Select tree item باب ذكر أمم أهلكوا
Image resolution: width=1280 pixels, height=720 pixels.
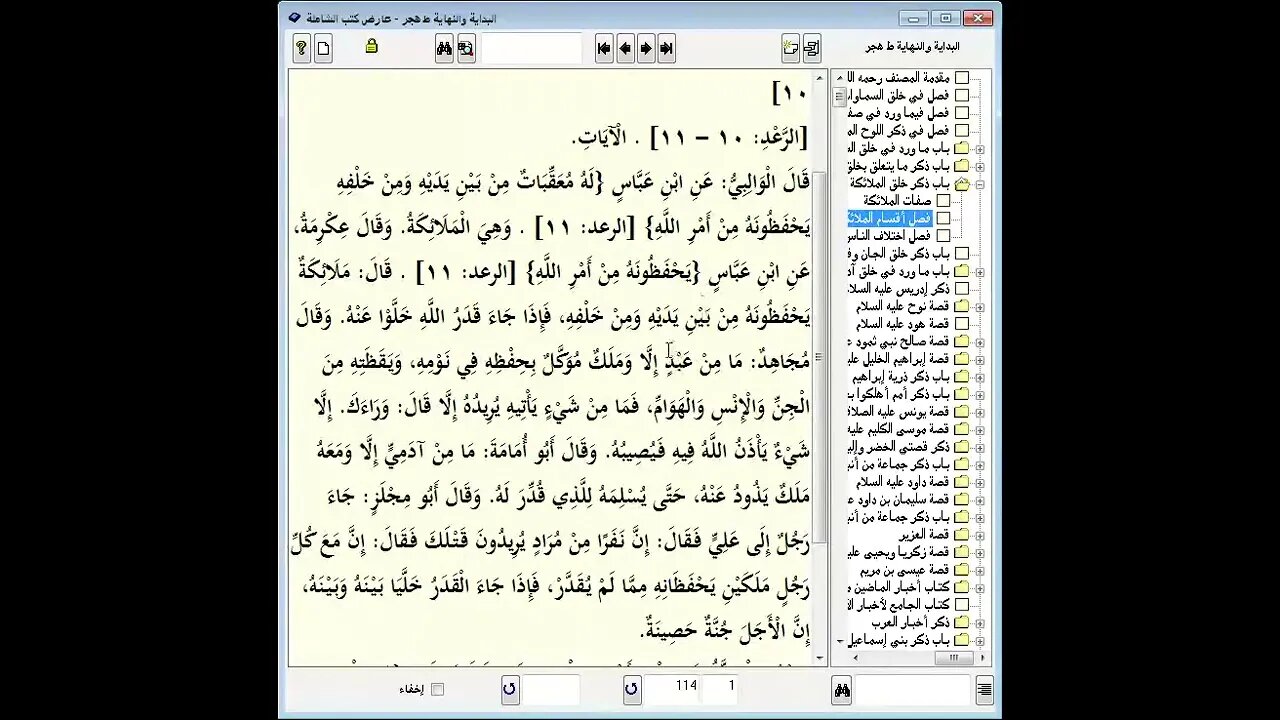tap(899, 394)
